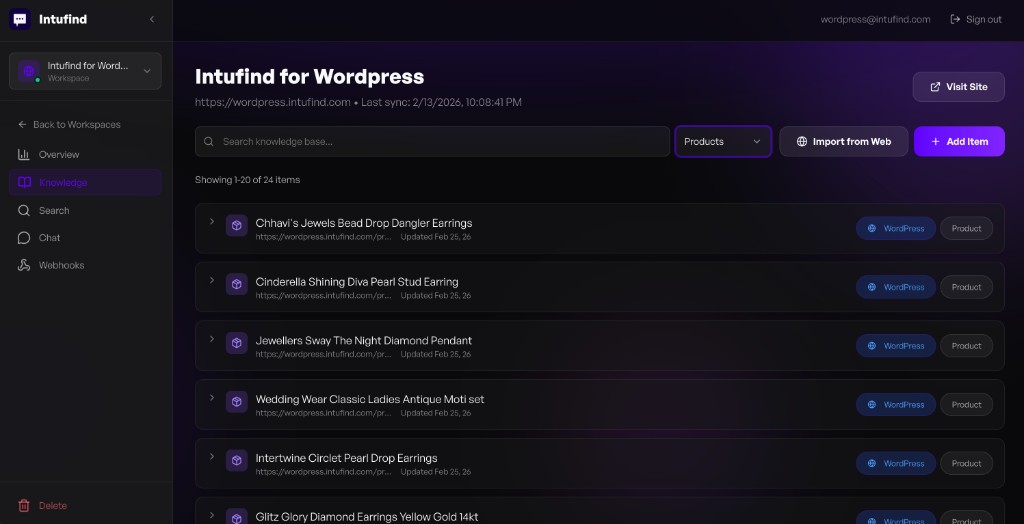Click the Import from Web button
The height and width of the screenshot is (524, 1024).
[x=843, y=142]
